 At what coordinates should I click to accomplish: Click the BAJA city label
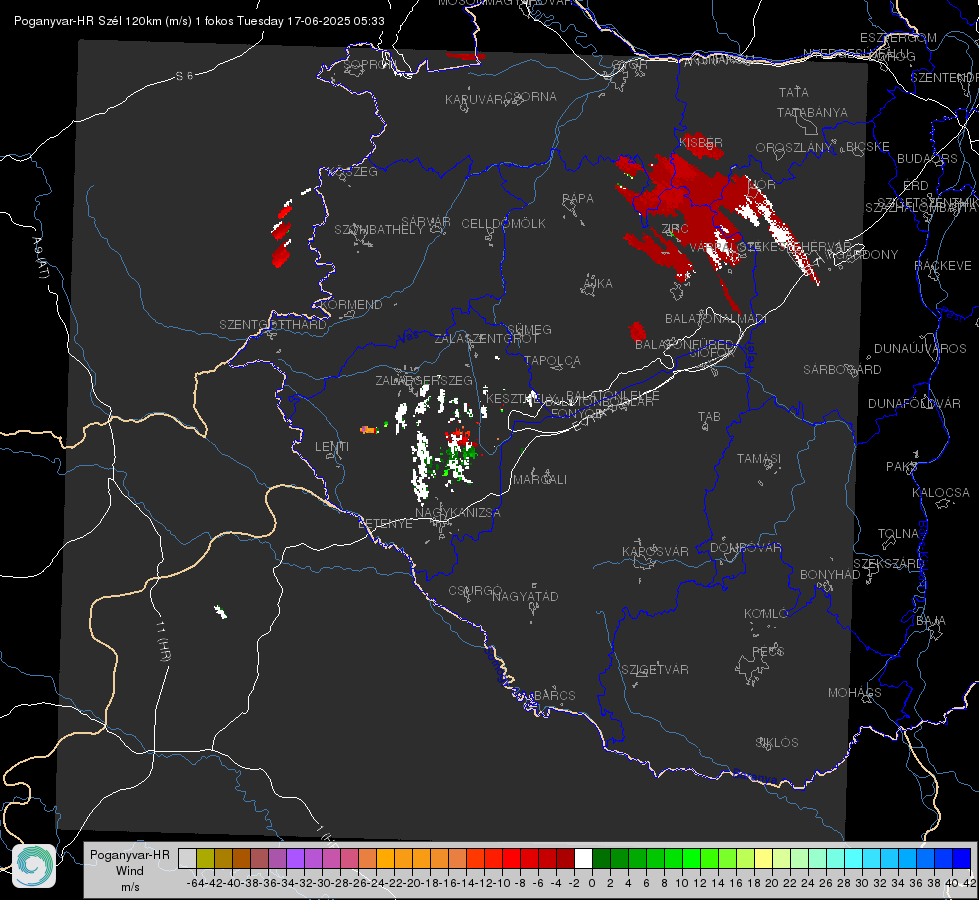point(931,621)
